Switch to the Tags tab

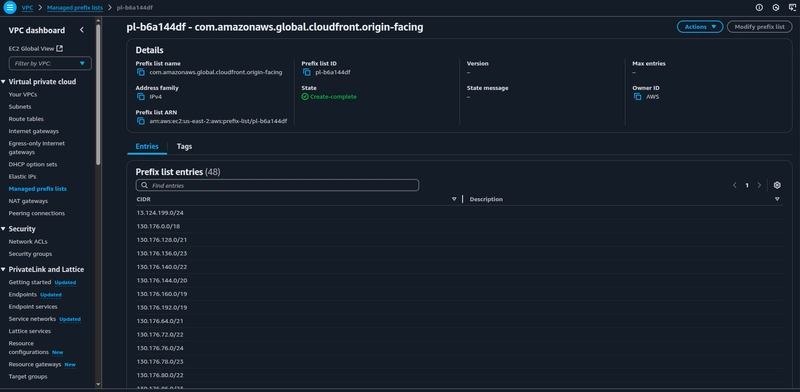[x=184, y=146]
